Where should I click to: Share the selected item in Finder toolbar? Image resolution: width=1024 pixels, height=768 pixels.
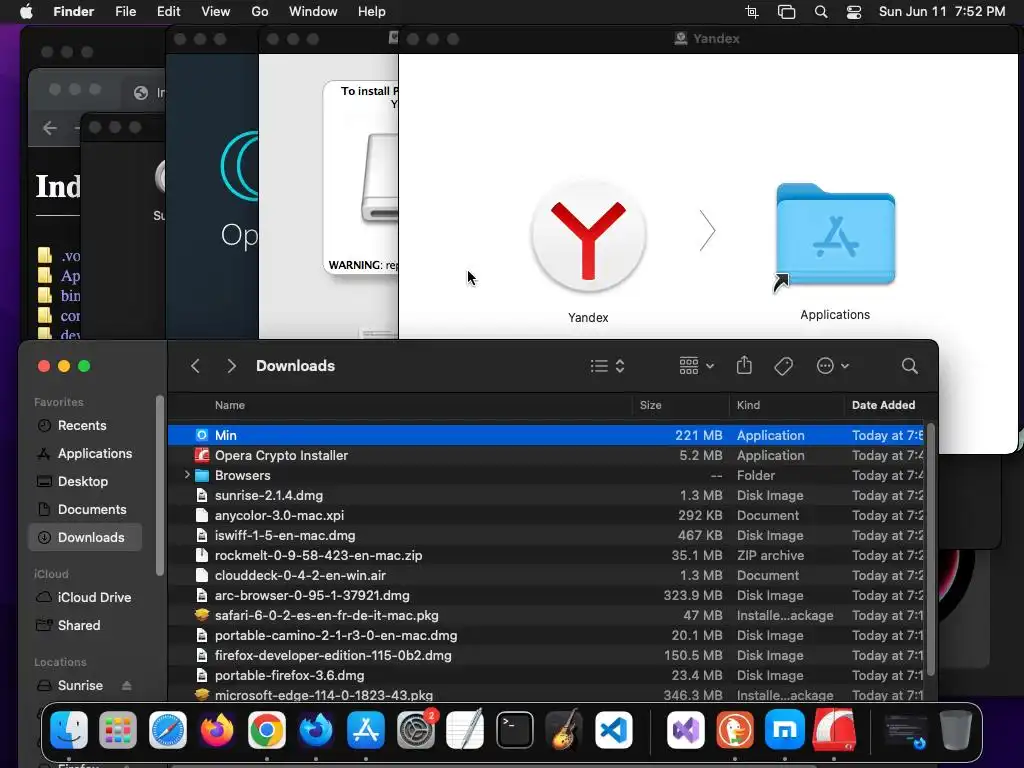tap(744, 365)
